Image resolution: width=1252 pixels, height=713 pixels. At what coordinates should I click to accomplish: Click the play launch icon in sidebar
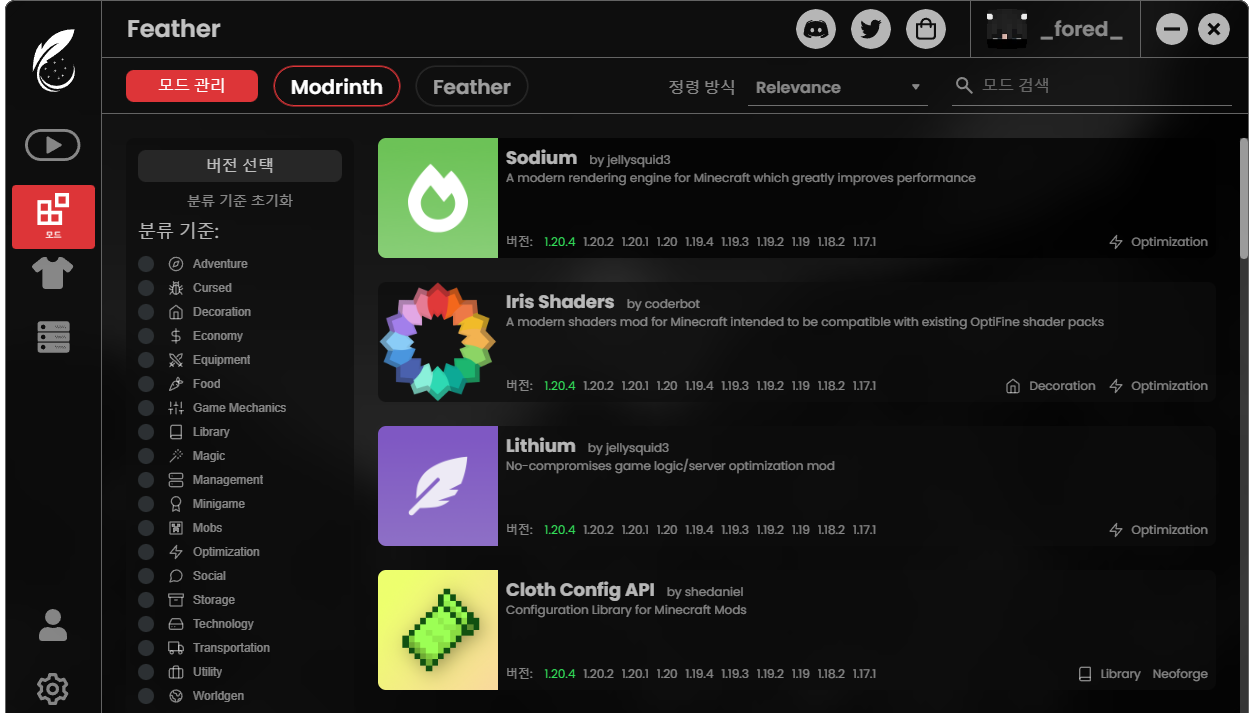tap(53, 145)
